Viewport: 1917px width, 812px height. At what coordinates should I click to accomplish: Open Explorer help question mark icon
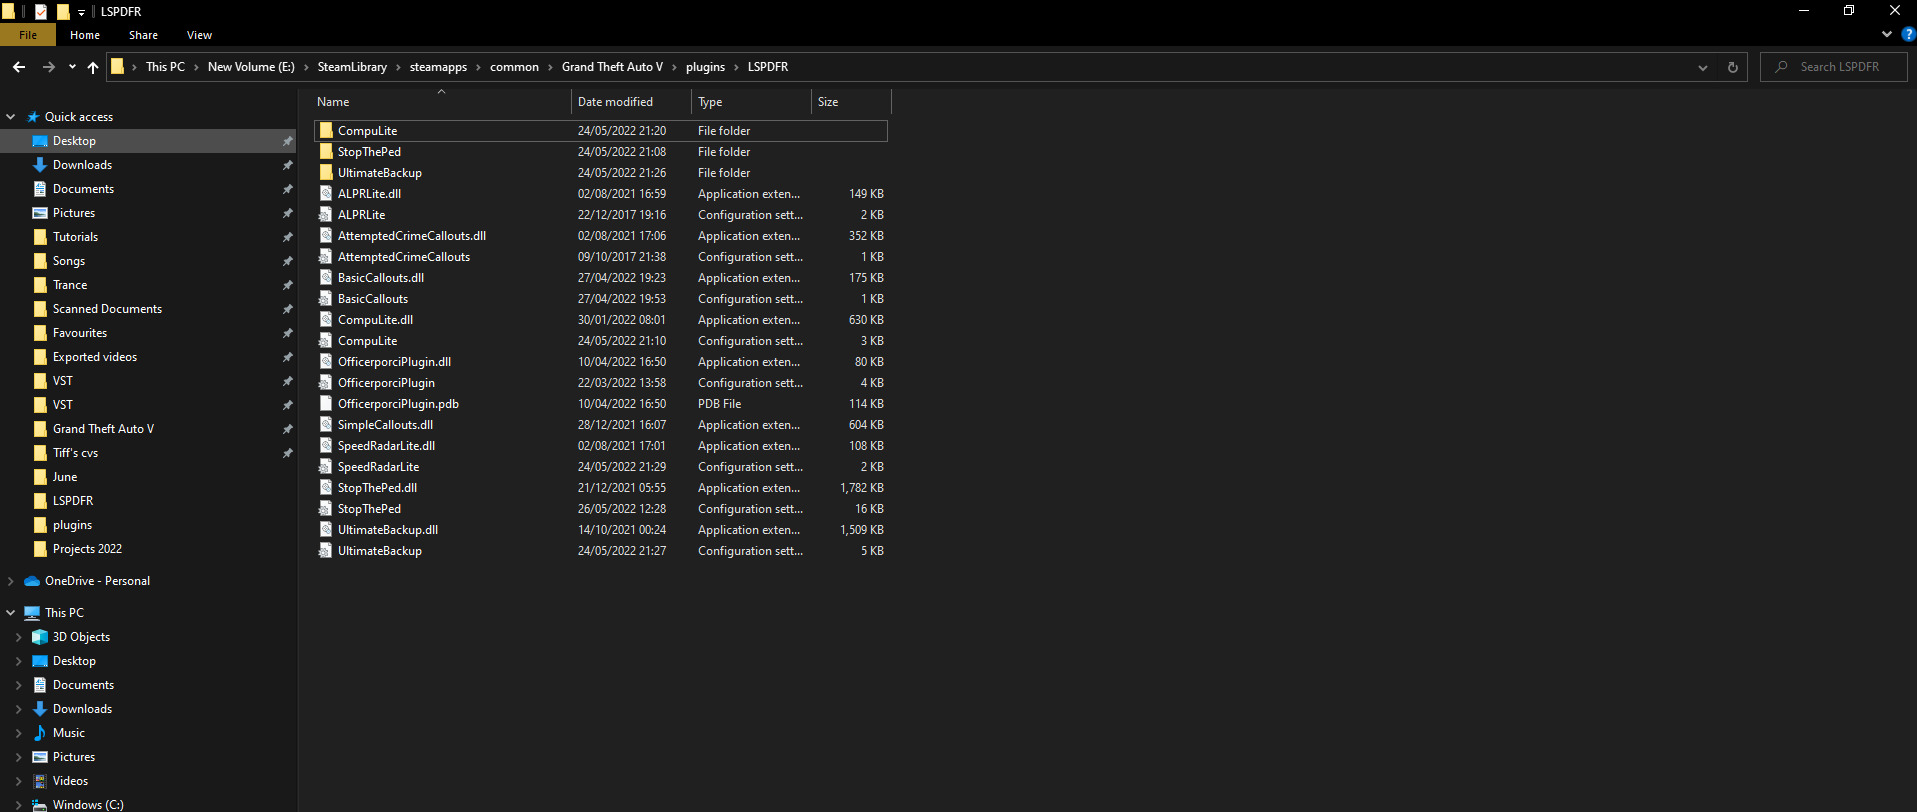(1908, 34)
